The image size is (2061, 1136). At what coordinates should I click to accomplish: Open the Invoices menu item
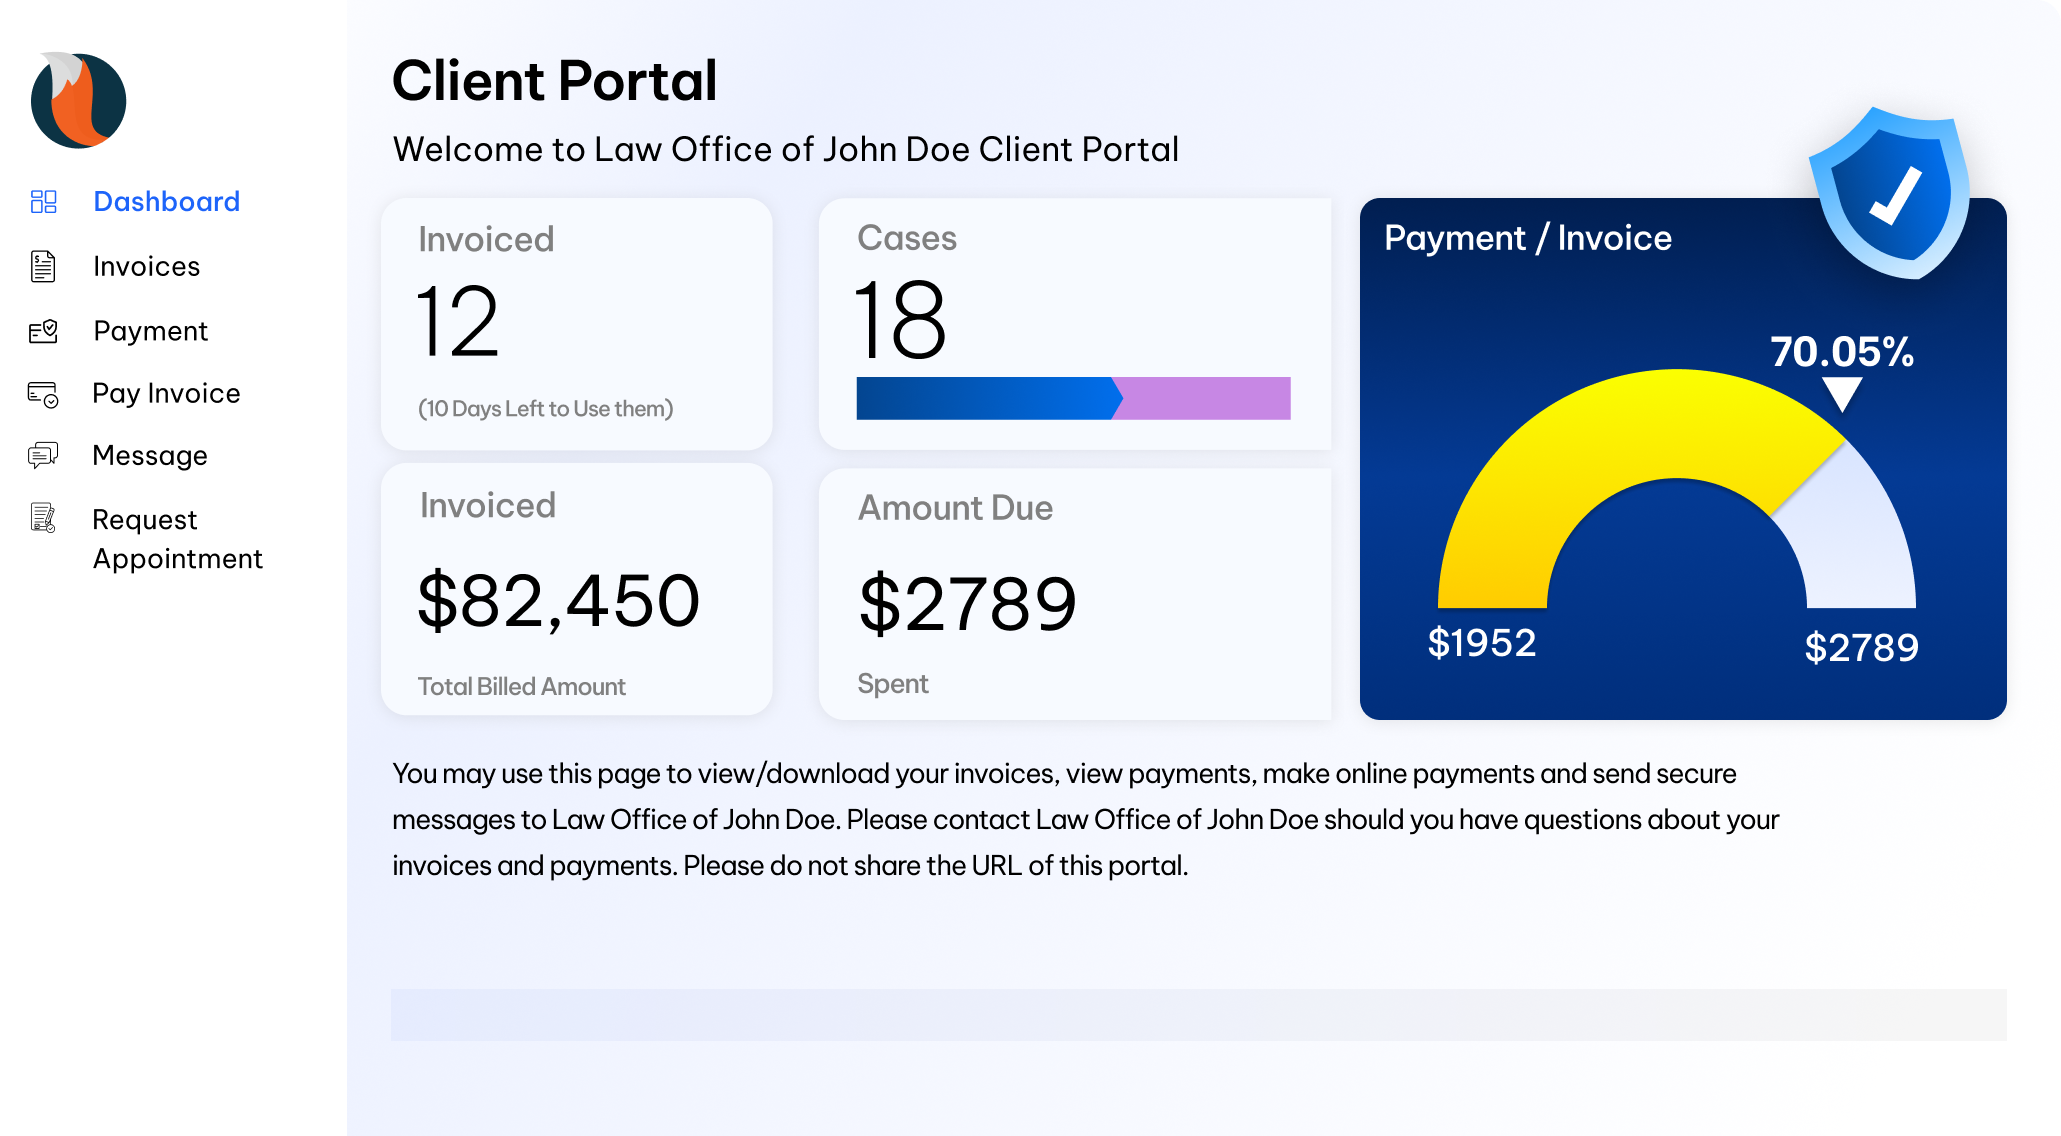[x=146, y=267]
